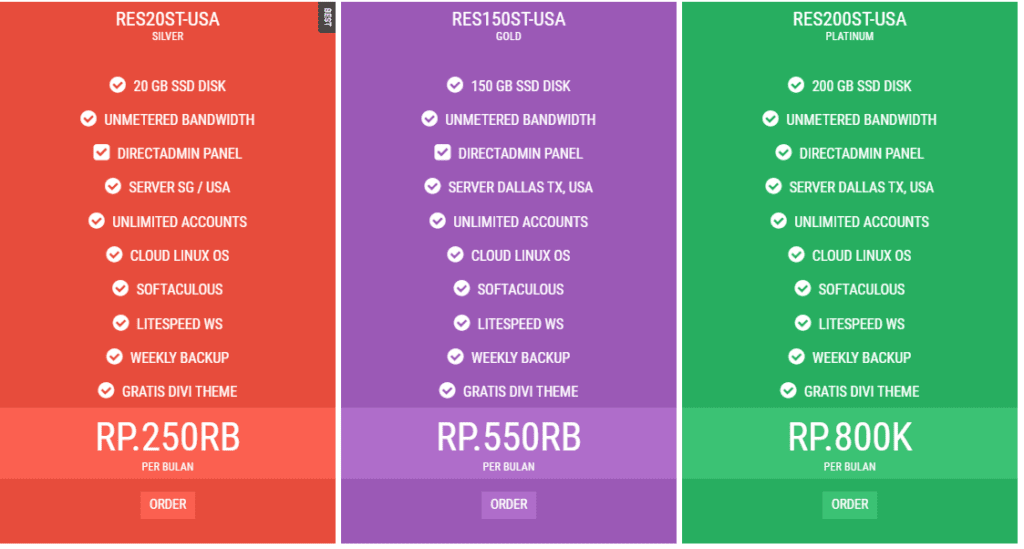Click checkmark icon beside 150 GB SSD Disk
Viewport: 1024px width, 549px height.
455,85
